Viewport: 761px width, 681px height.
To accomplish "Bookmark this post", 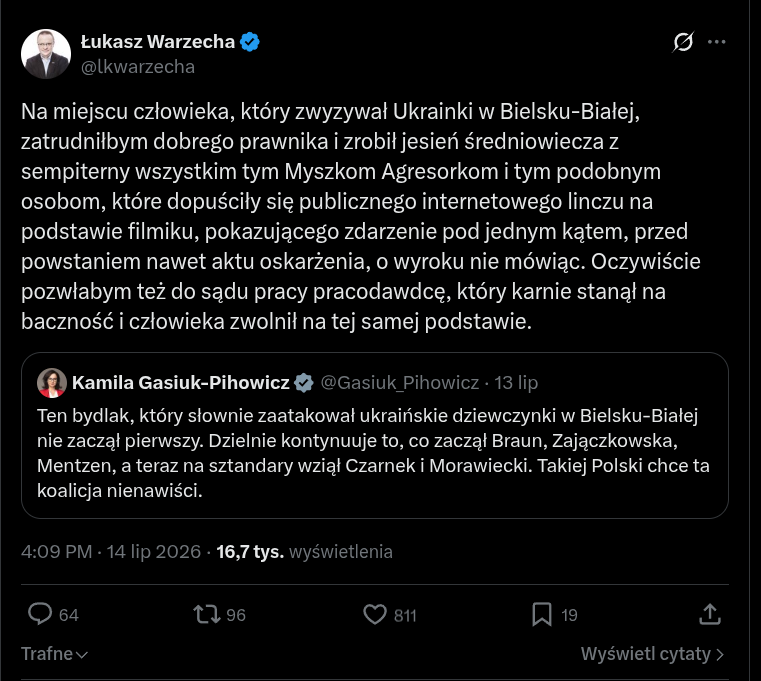I will [x=542, y=614].
